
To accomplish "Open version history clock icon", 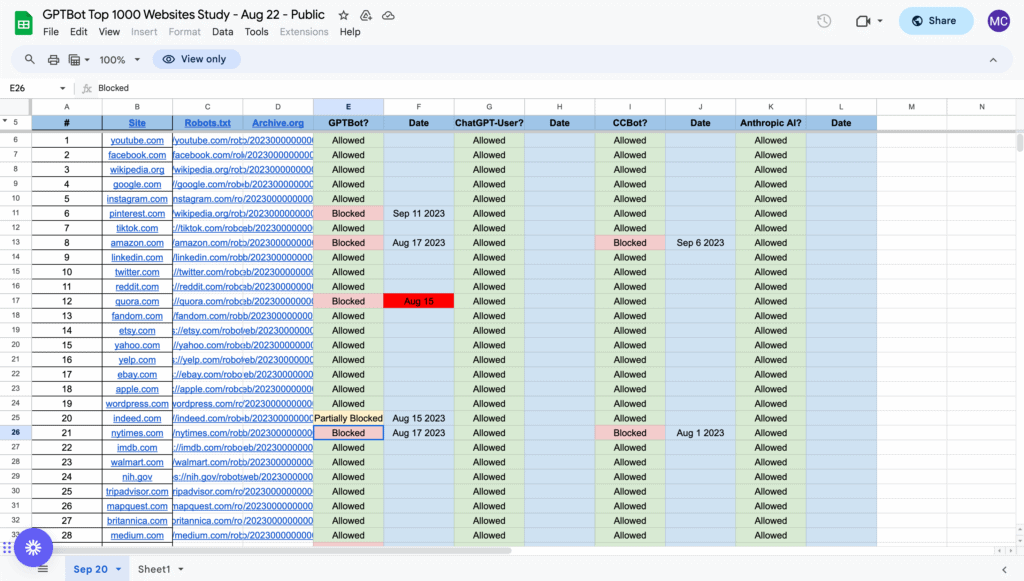I will tap(824, 21).
